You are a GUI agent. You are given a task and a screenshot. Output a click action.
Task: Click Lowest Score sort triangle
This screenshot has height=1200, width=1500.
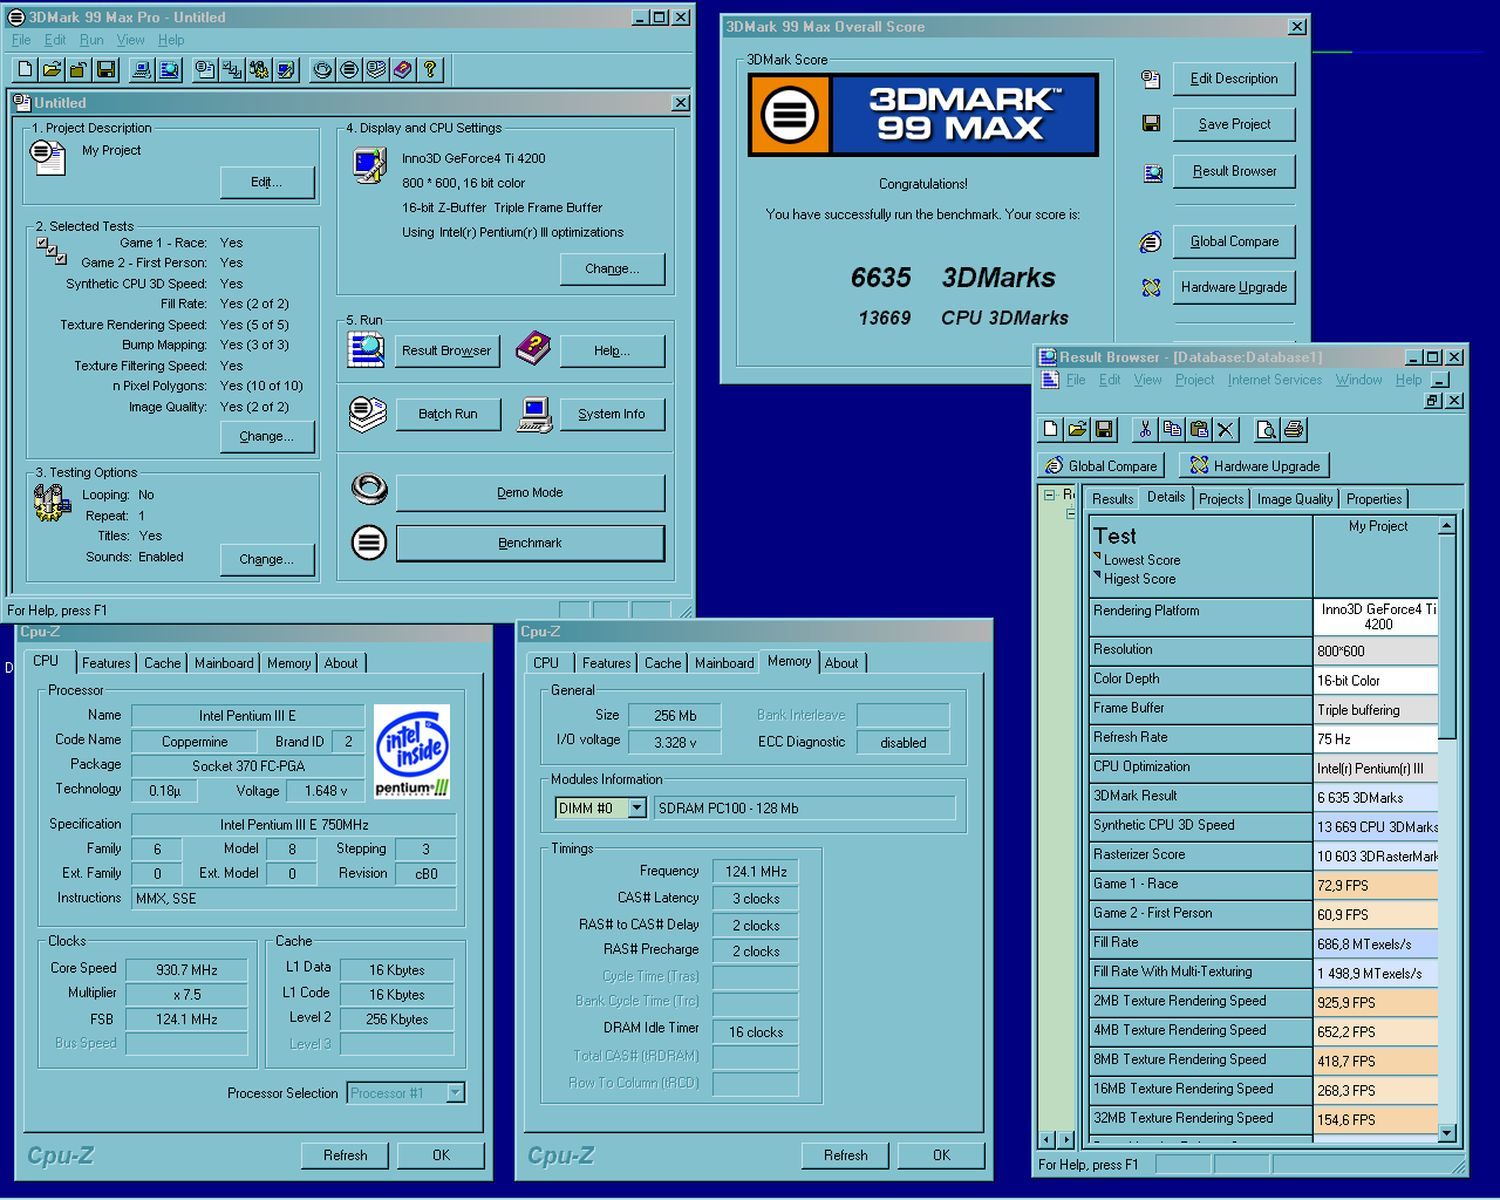pyautogui.click(x=1097, y=556)
